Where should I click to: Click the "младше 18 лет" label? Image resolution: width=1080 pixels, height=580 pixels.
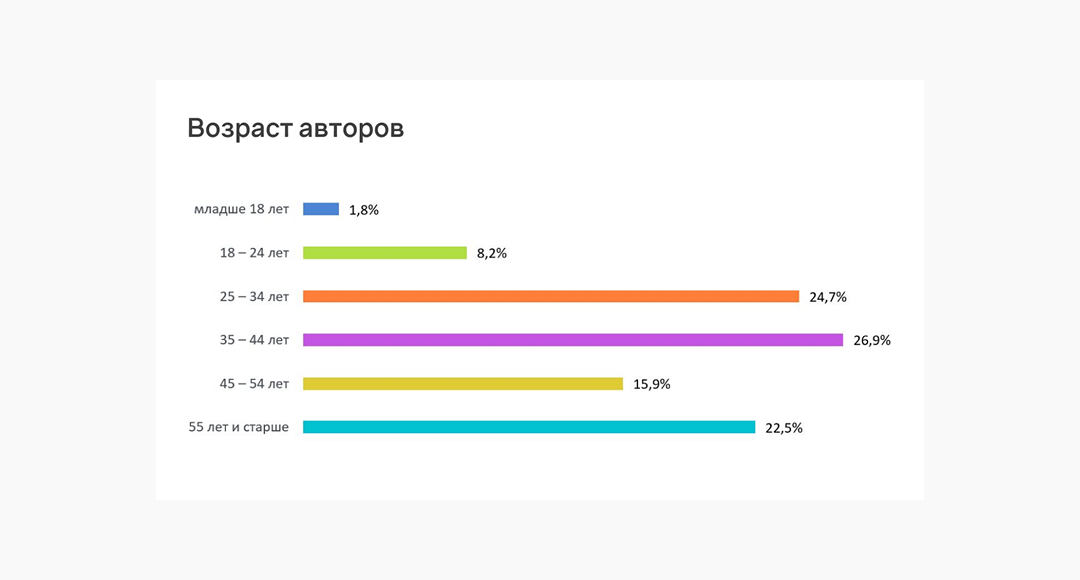pos(241,209)
